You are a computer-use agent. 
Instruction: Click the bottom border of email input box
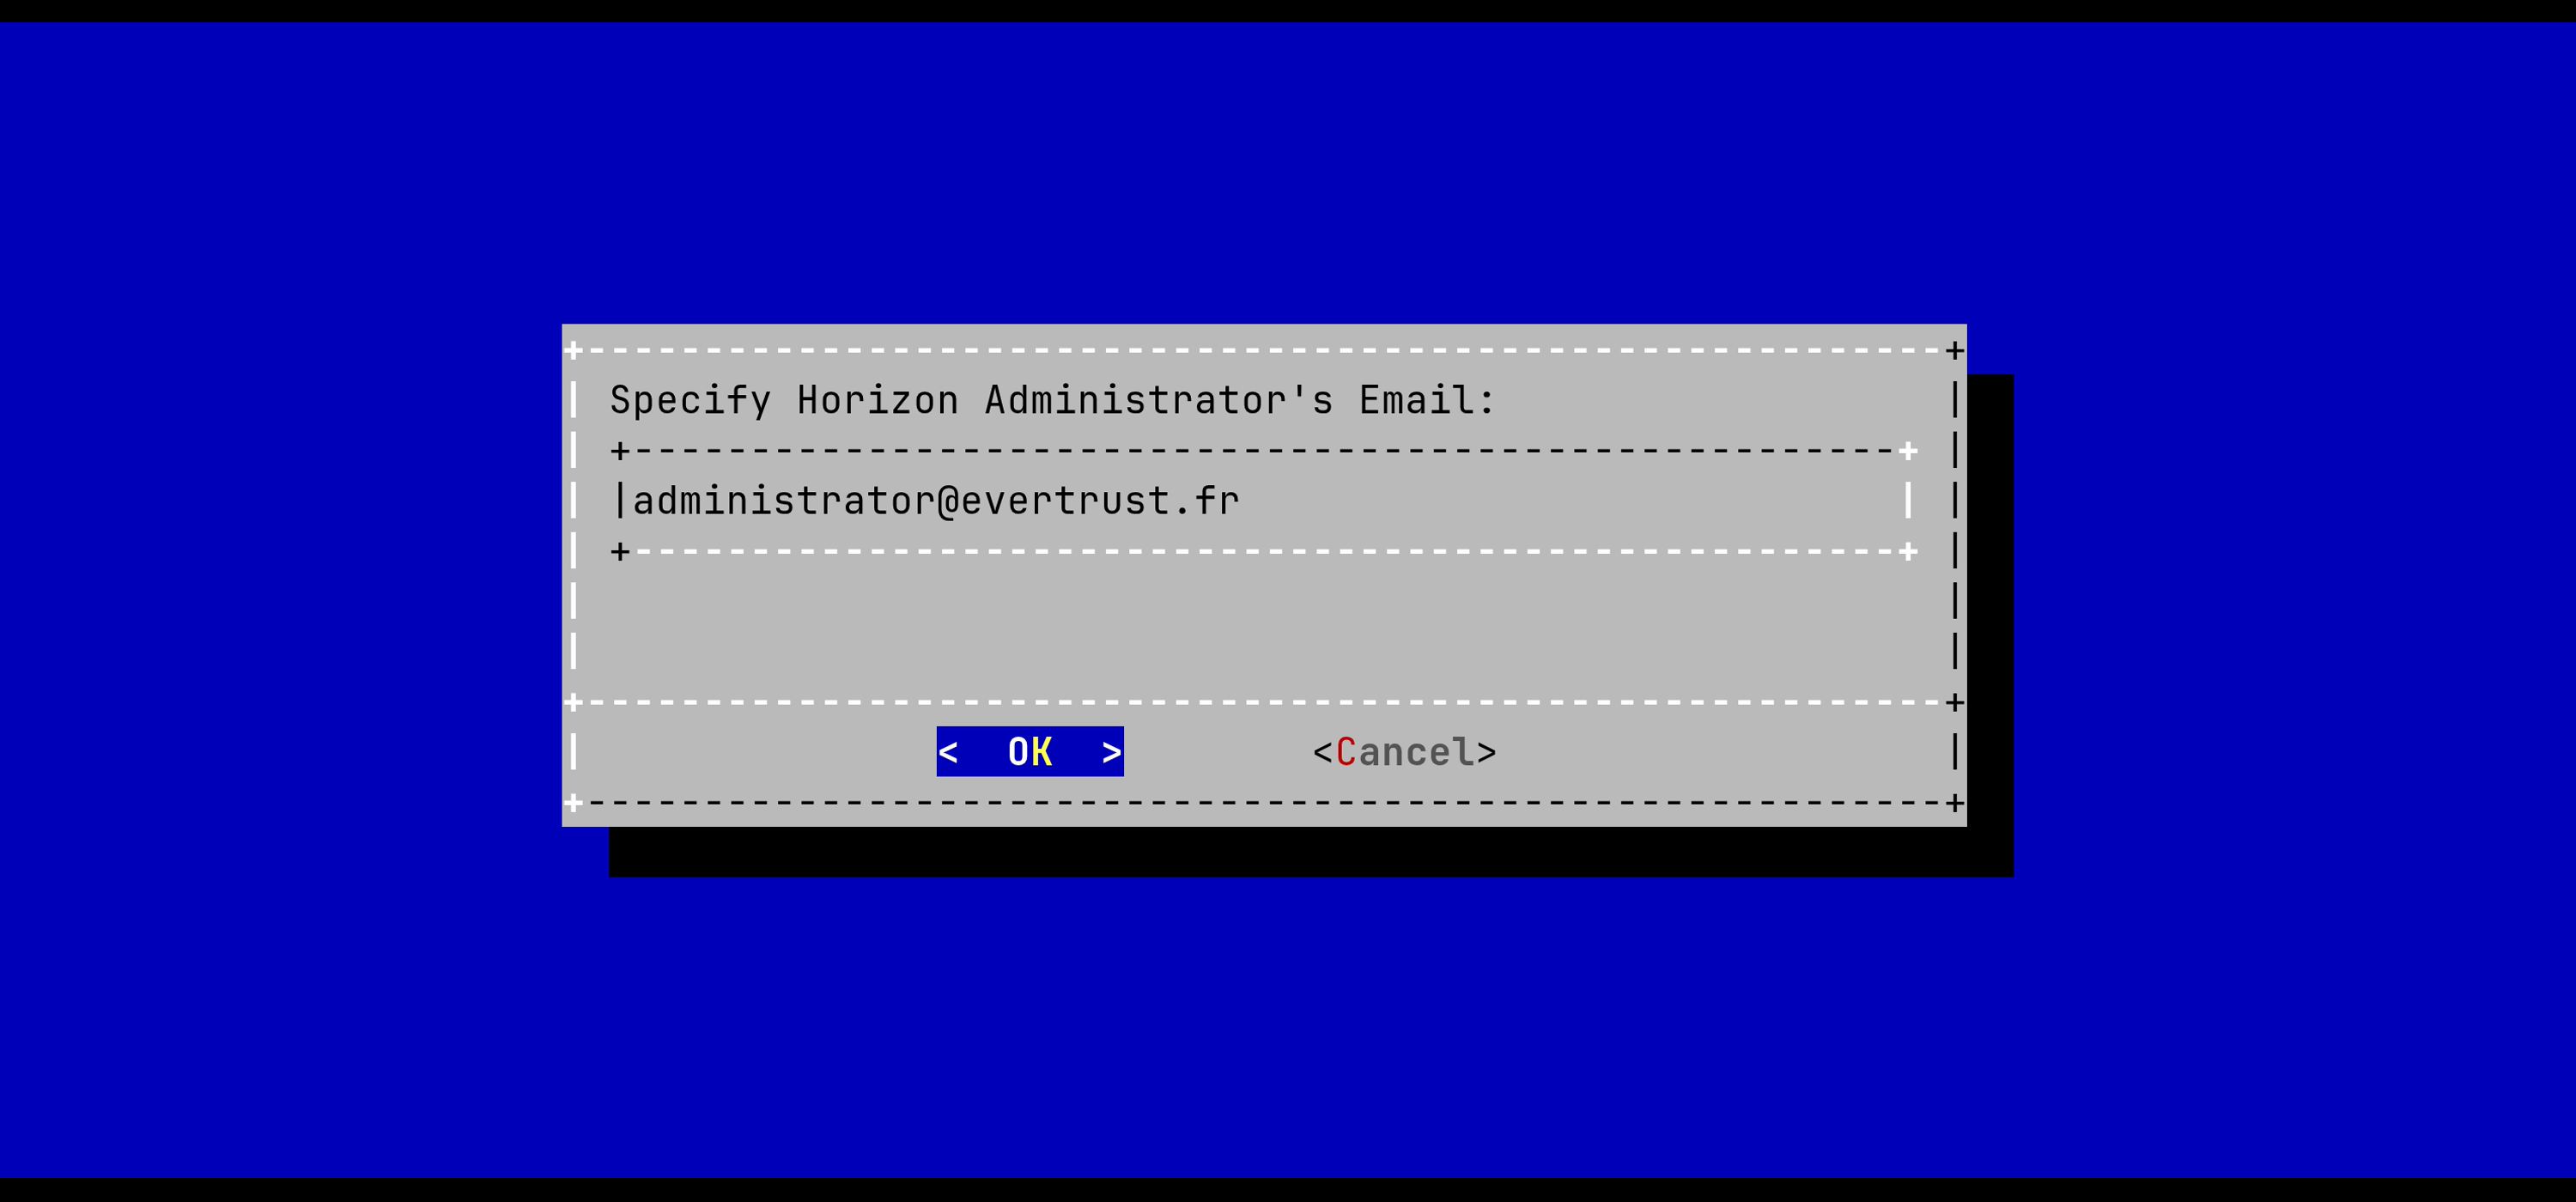[x=1264, y=551]
